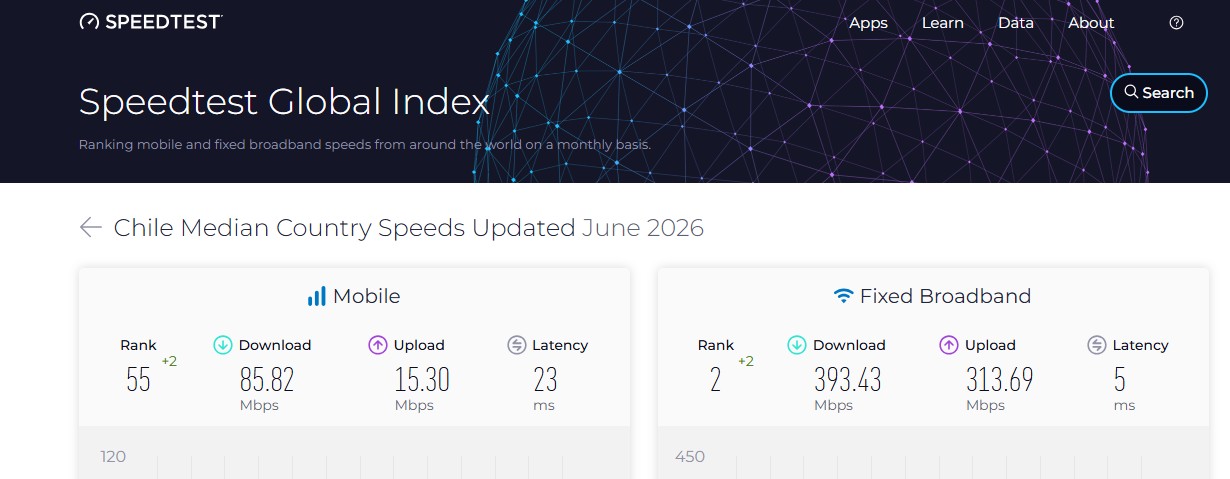1230x479 pixels.
Task: Click the Fixed Broadband wifi icon
Action: coord(843,296)
